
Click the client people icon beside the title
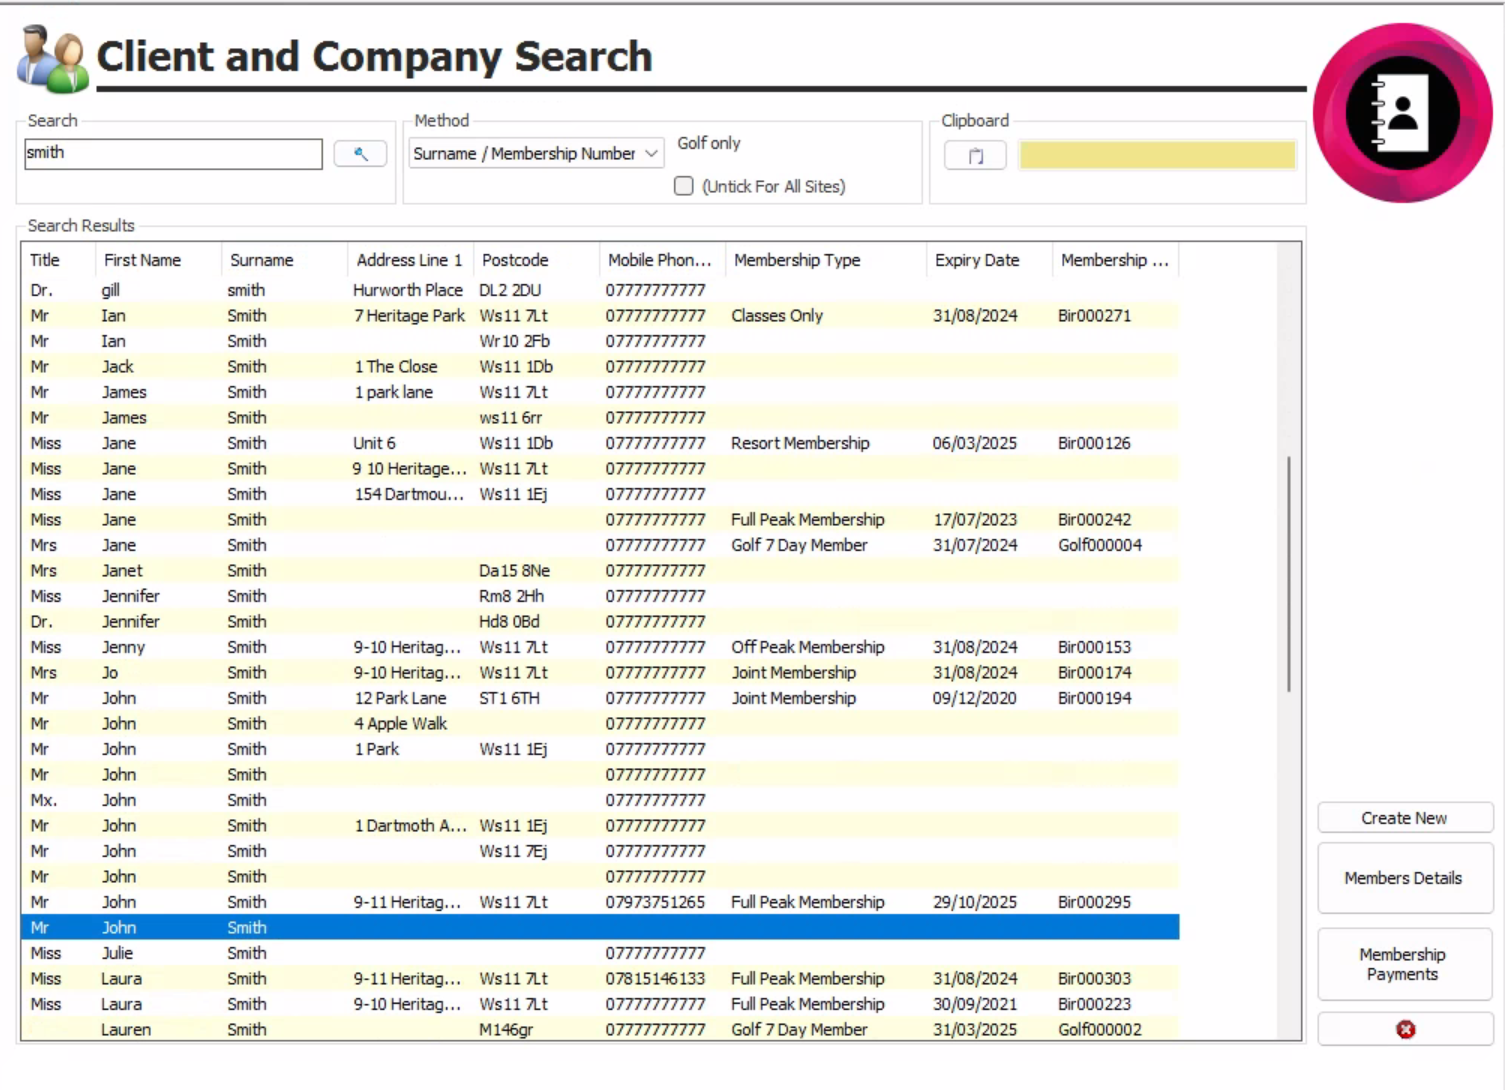coord(51,60)
